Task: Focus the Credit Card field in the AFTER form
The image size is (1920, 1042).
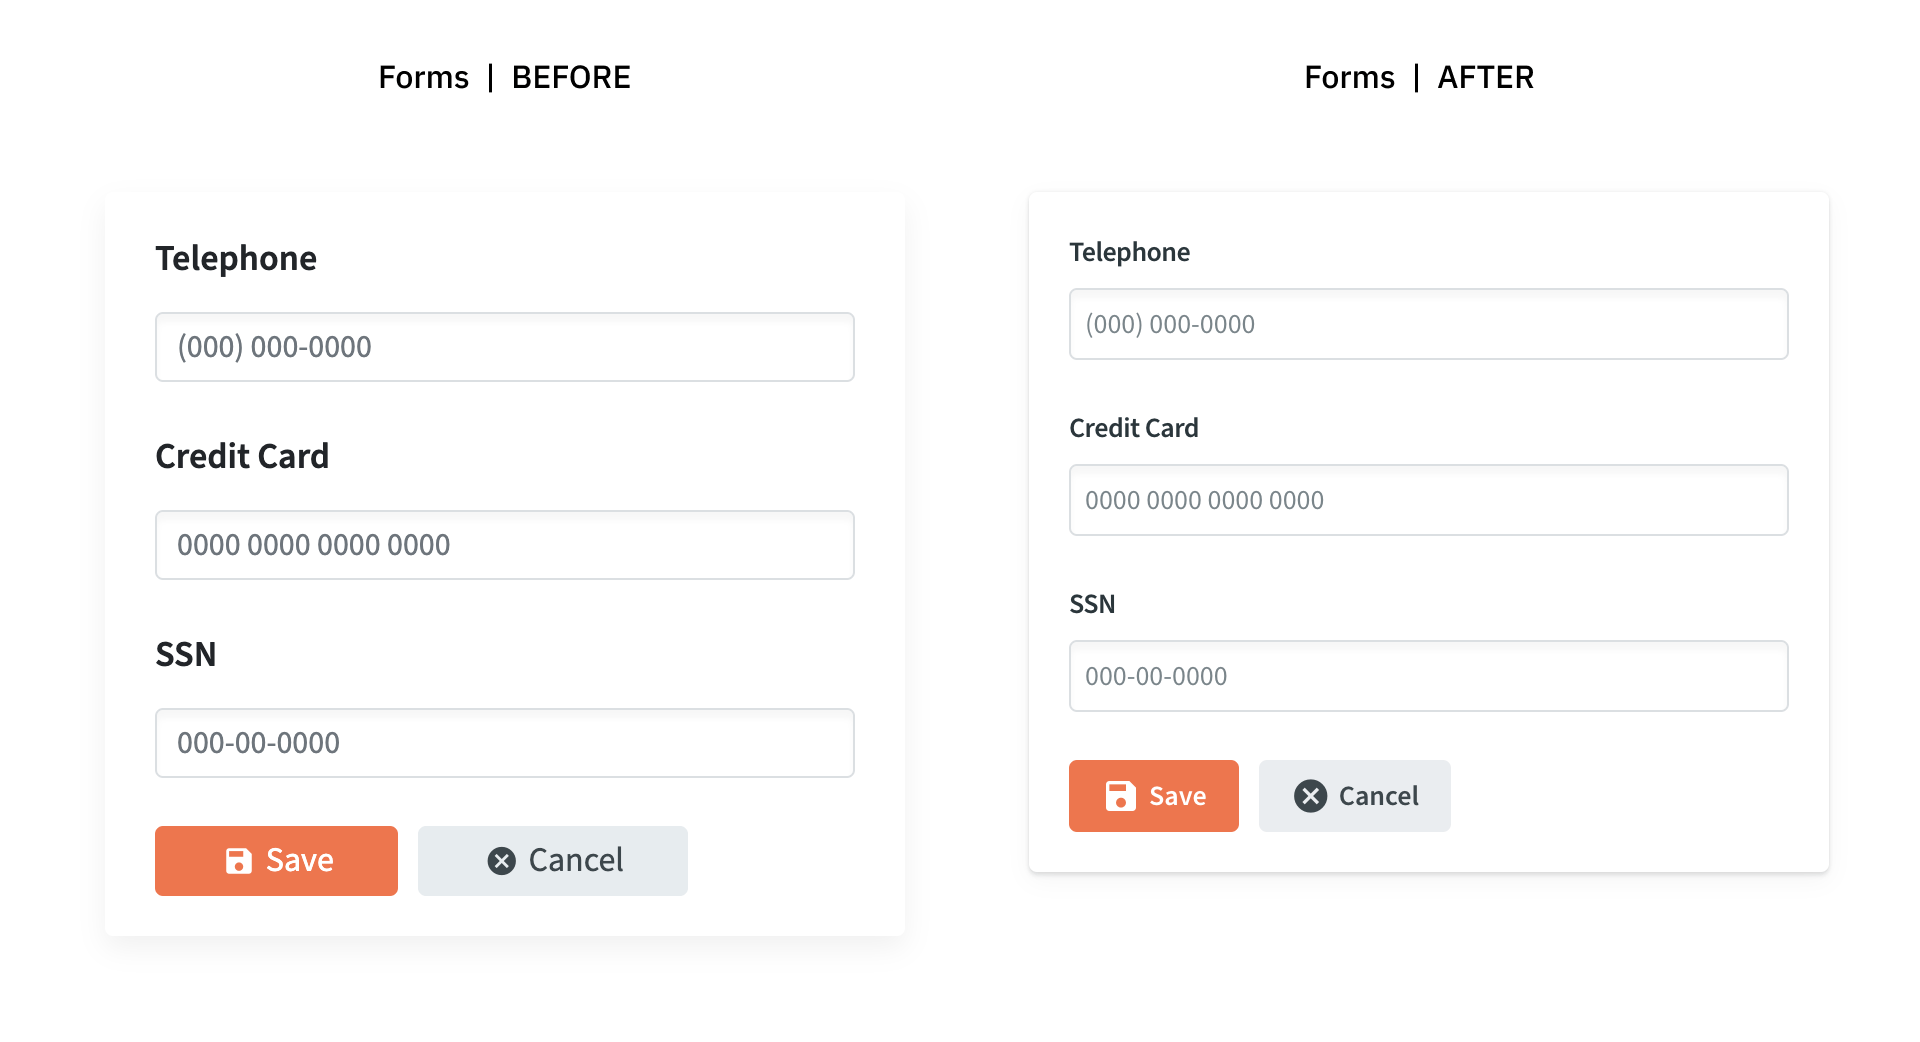Action: pyautogui.click(x=1429, y=500)
